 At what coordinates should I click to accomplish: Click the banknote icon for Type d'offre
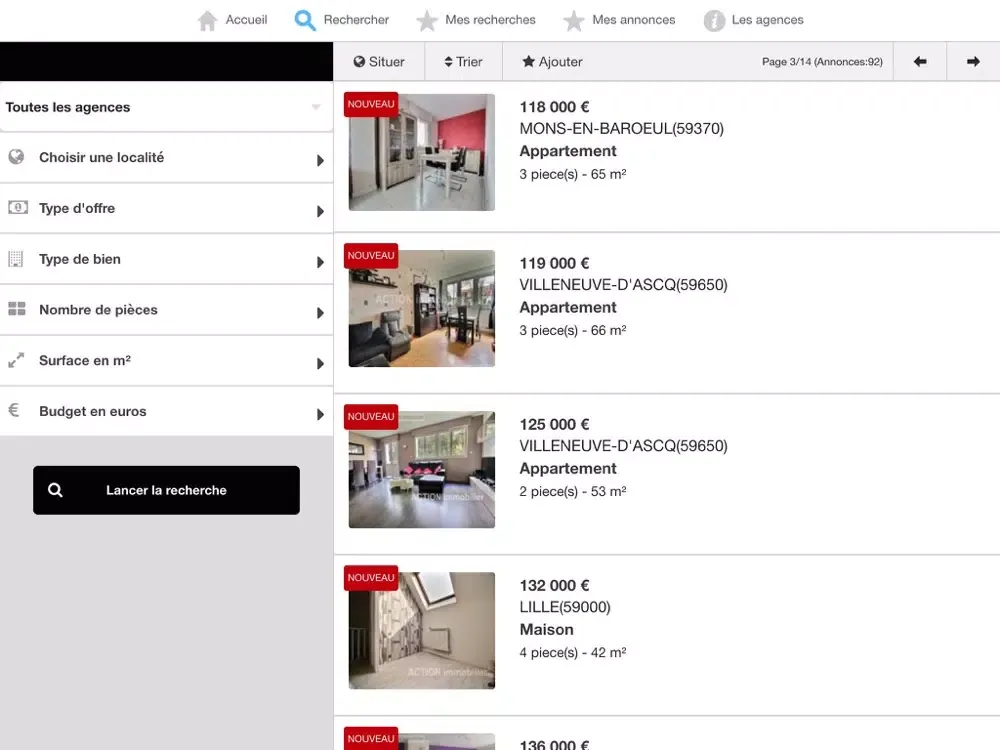[x=17, y=208]
